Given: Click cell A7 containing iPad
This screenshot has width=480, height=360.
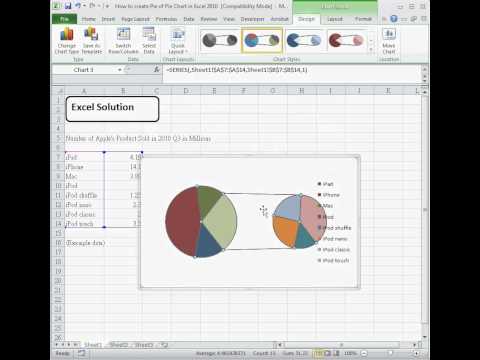Looking at the screenshot, I should pos(84,157).
